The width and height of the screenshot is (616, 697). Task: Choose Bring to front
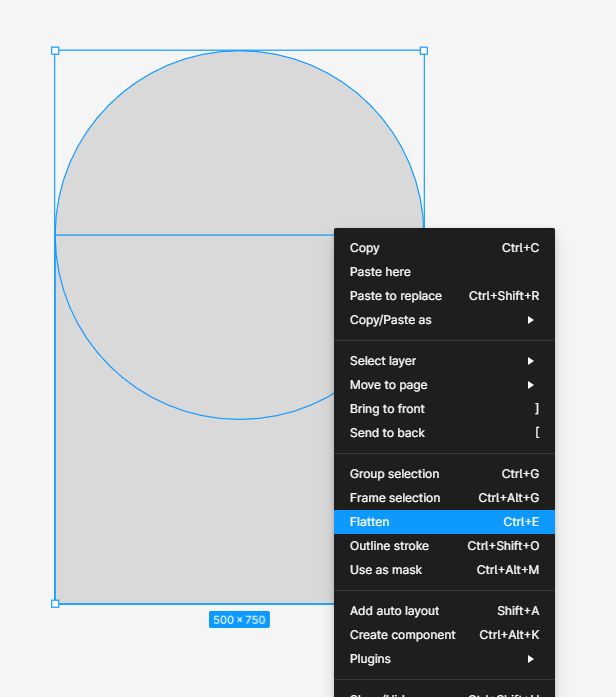click(444, 409)
